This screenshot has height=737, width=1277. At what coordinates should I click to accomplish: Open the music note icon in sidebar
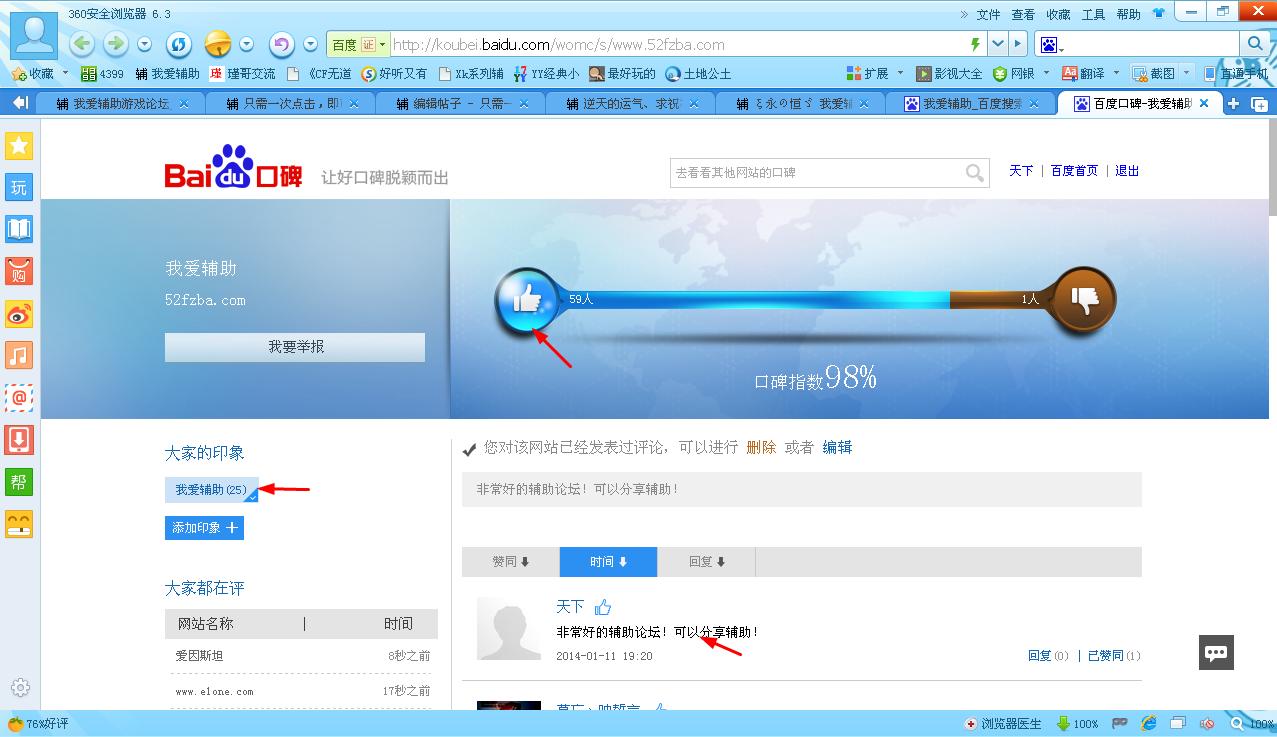[x=19, y=355]
